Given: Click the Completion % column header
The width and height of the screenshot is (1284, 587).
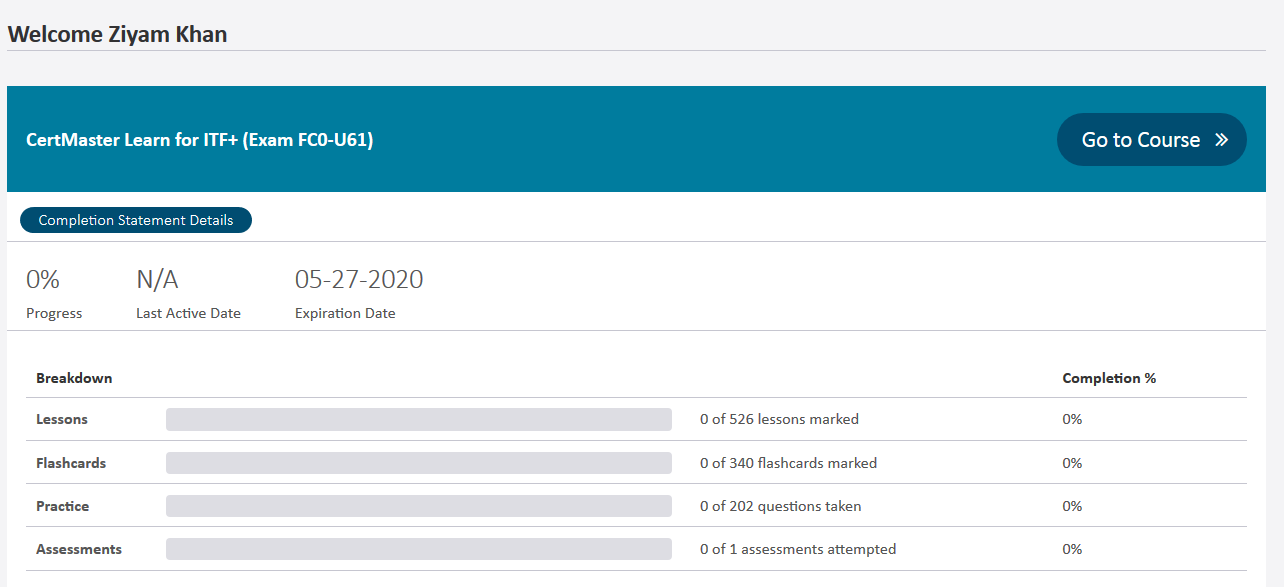Looking at the screenshot, I should (1109, 378).
